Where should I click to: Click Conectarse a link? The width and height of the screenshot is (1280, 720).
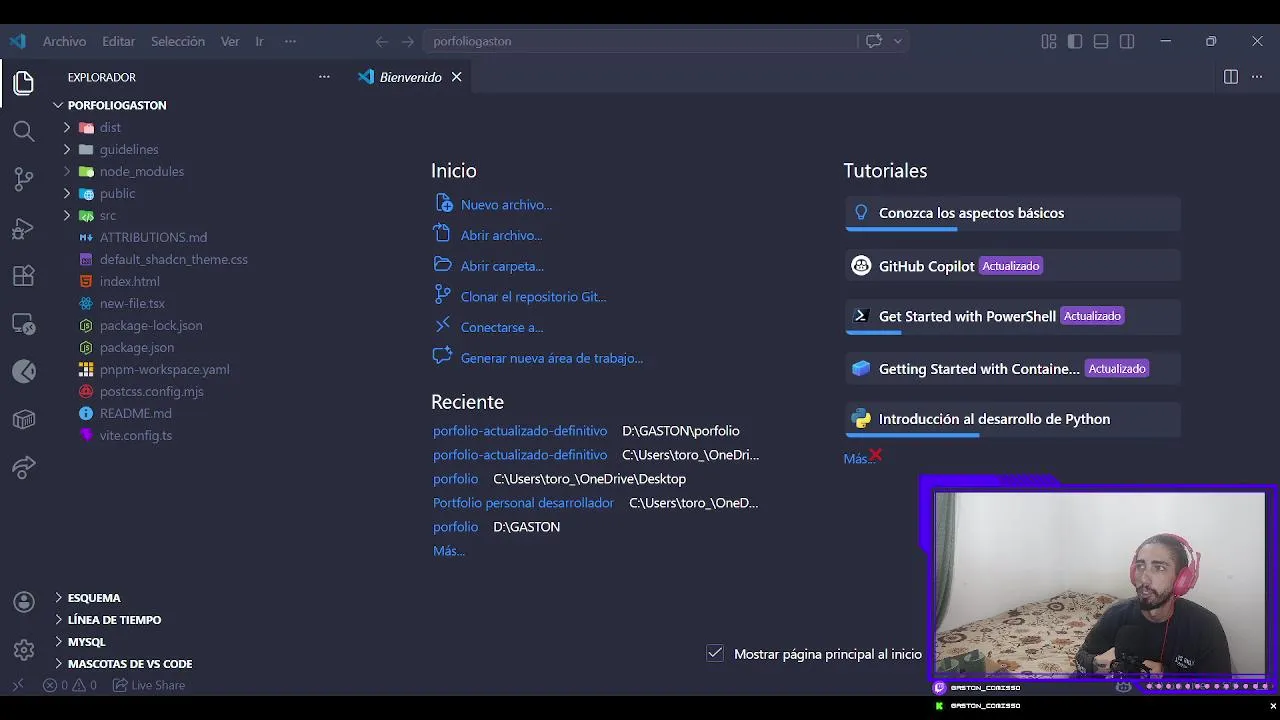502,327
